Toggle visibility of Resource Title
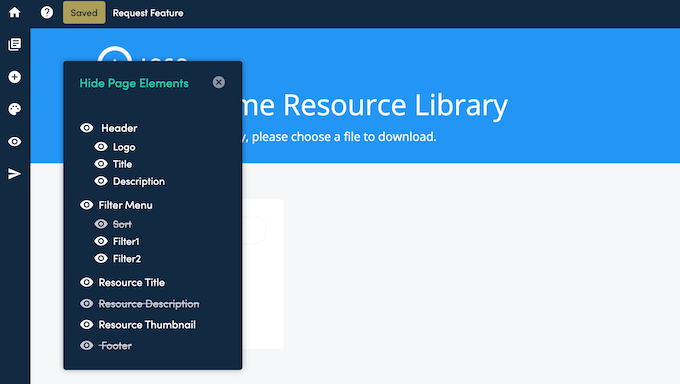 click(87, 282)
